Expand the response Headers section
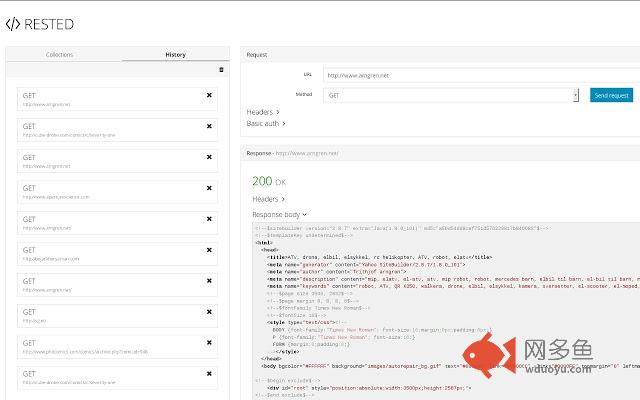The width and height of the screenshot is (640, 400). (x=268, y=199)
